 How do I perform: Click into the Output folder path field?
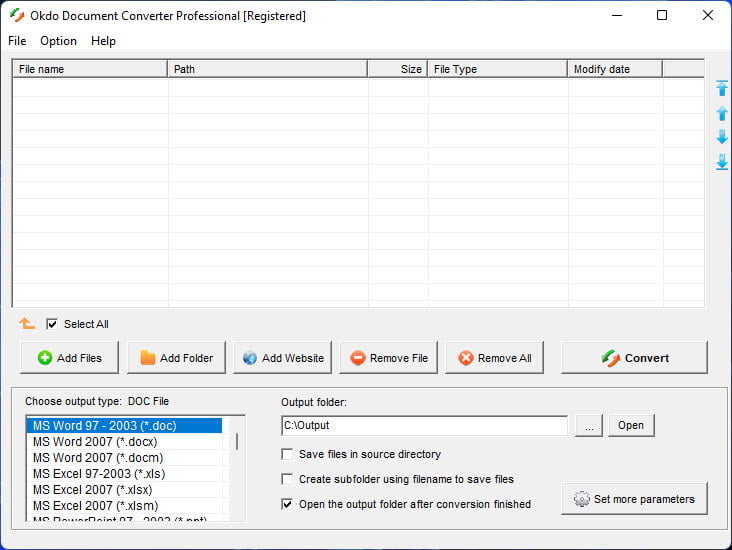pyautogui.click(x=425, y=425)
